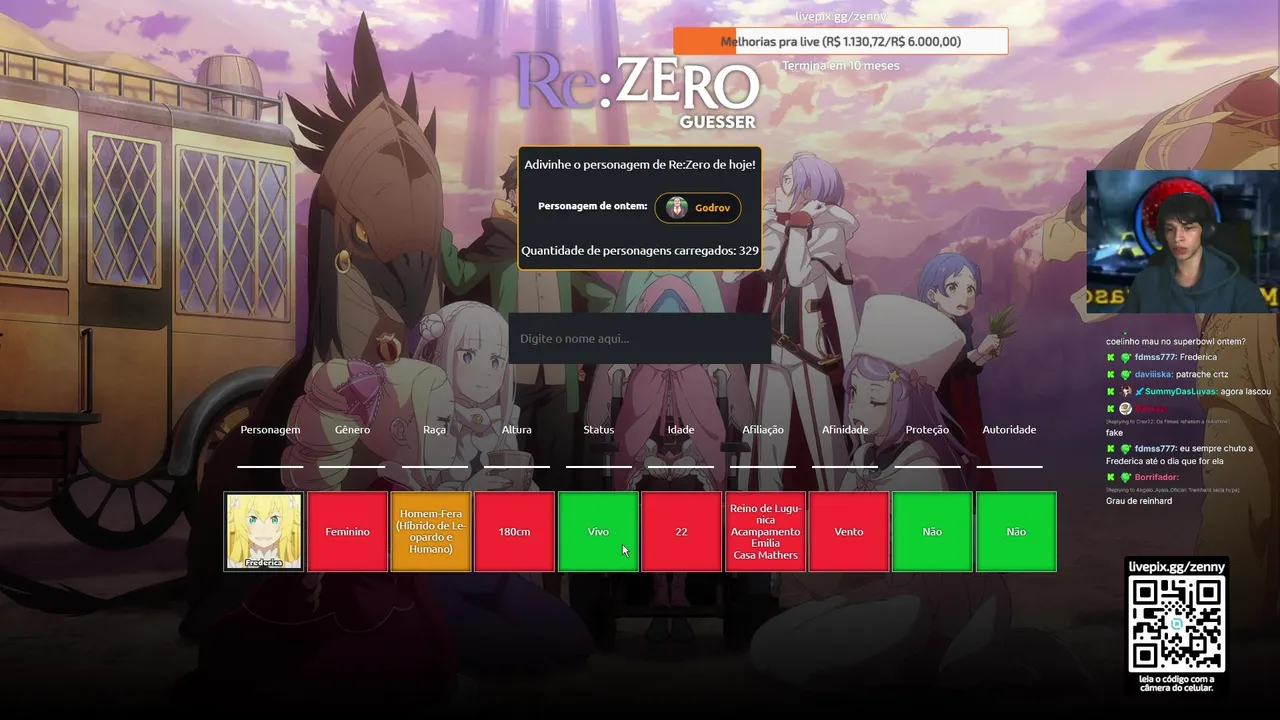
Task: Click the red '22' age cell
Action: click(x=682, y=531)
